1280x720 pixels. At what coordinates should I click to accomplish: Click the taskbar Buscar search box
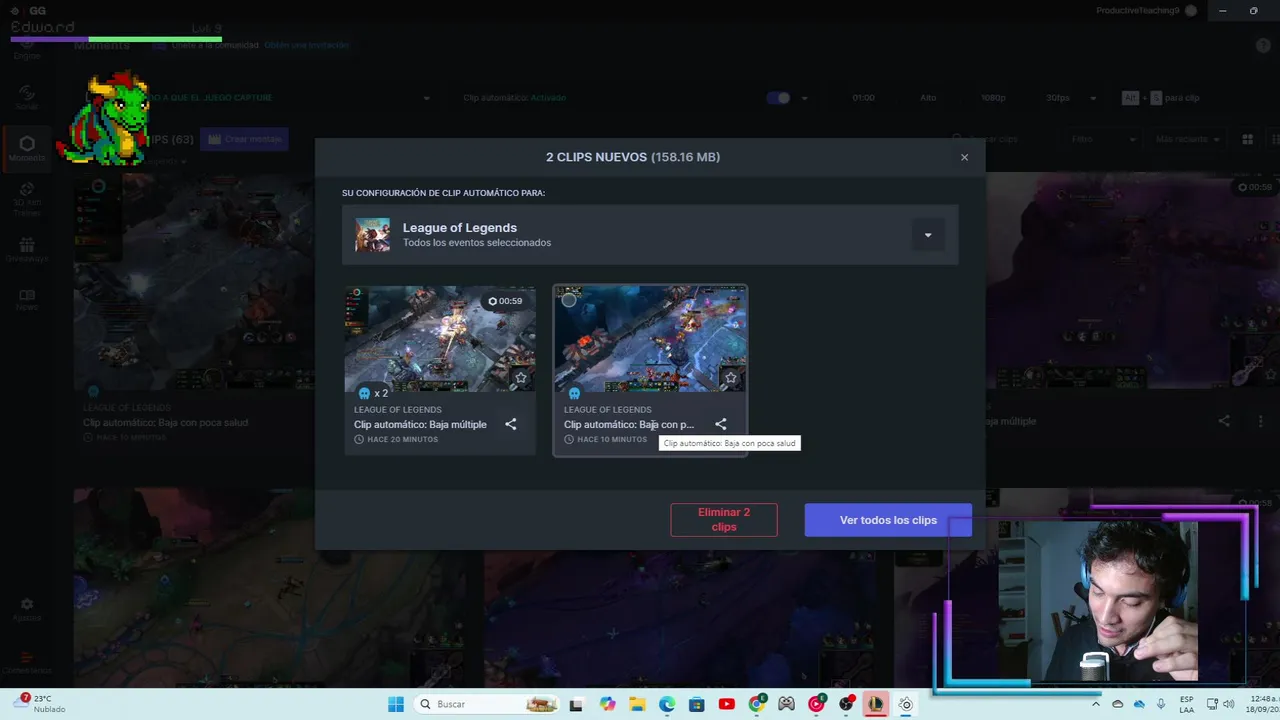[x=488, y=704]
